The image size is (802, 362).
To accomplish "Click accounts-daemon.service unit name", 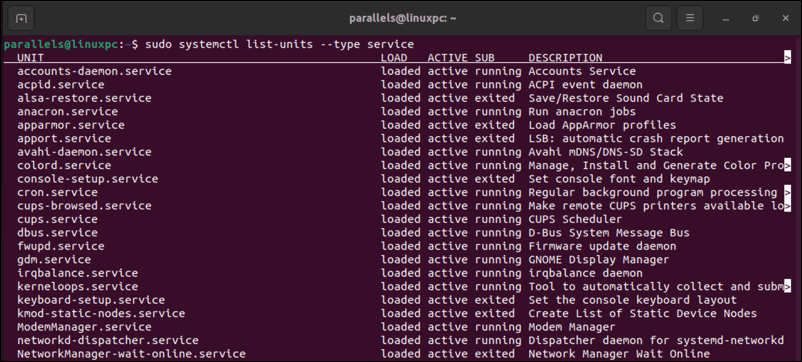I will pos(94,72).
